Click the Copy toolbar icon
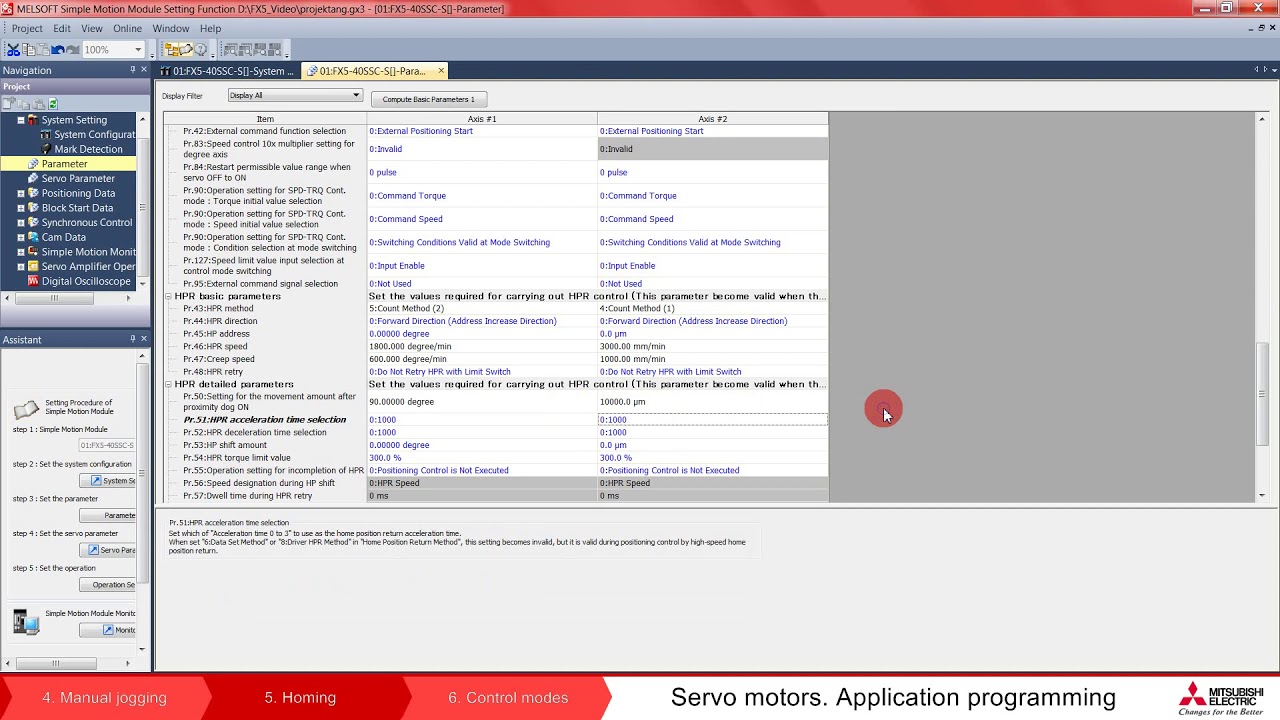 (28, 49)
